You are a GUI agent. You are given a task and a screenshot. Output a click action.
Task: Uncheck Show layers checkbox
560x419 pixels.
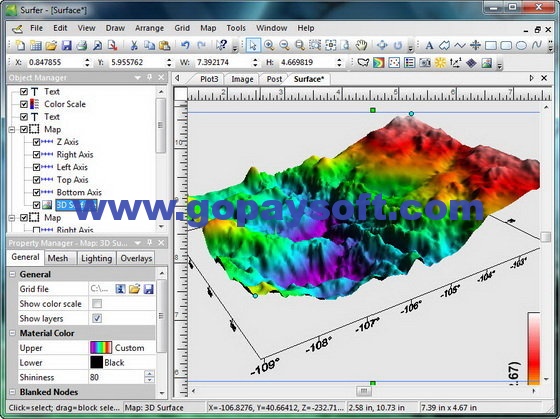coord(97,318)
